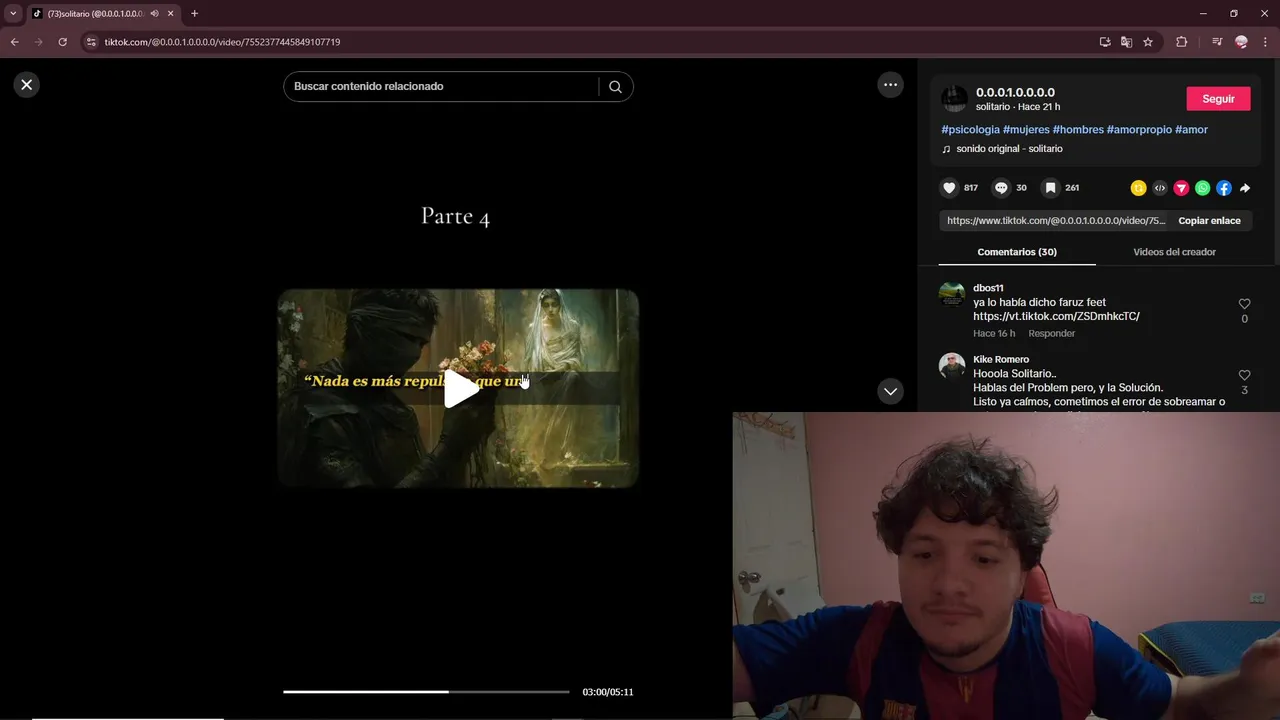Image resolution: width=1280 pixels, height=720 pixels.
Task: Click the creator's profile avatar
Action: pos(954,98)
